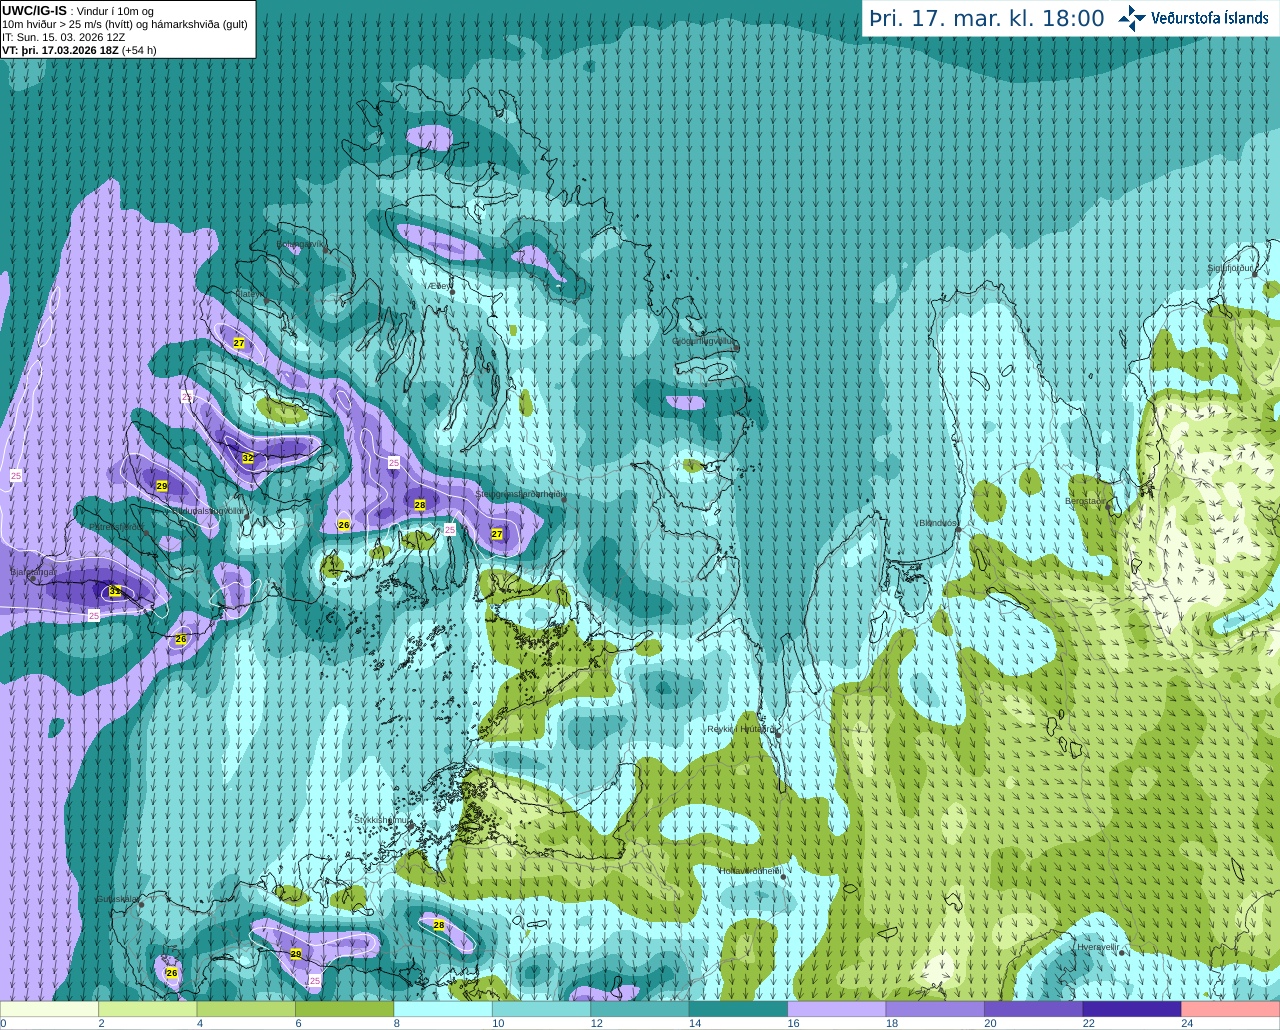Select the 12–14 m/s teal legend swatch
This screenshot has width=1280, height=1030.
coord(640,1009)
